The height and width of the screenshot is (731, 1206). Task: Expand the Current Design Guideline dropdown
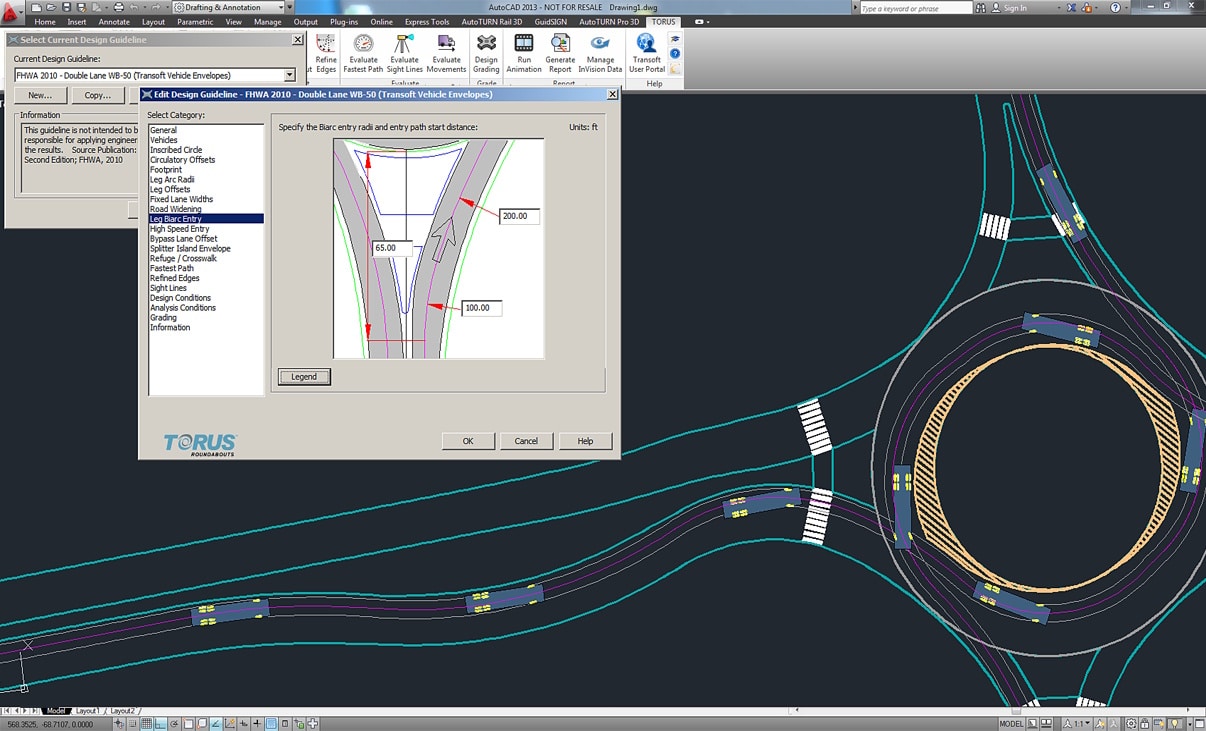tap(289, 76)
